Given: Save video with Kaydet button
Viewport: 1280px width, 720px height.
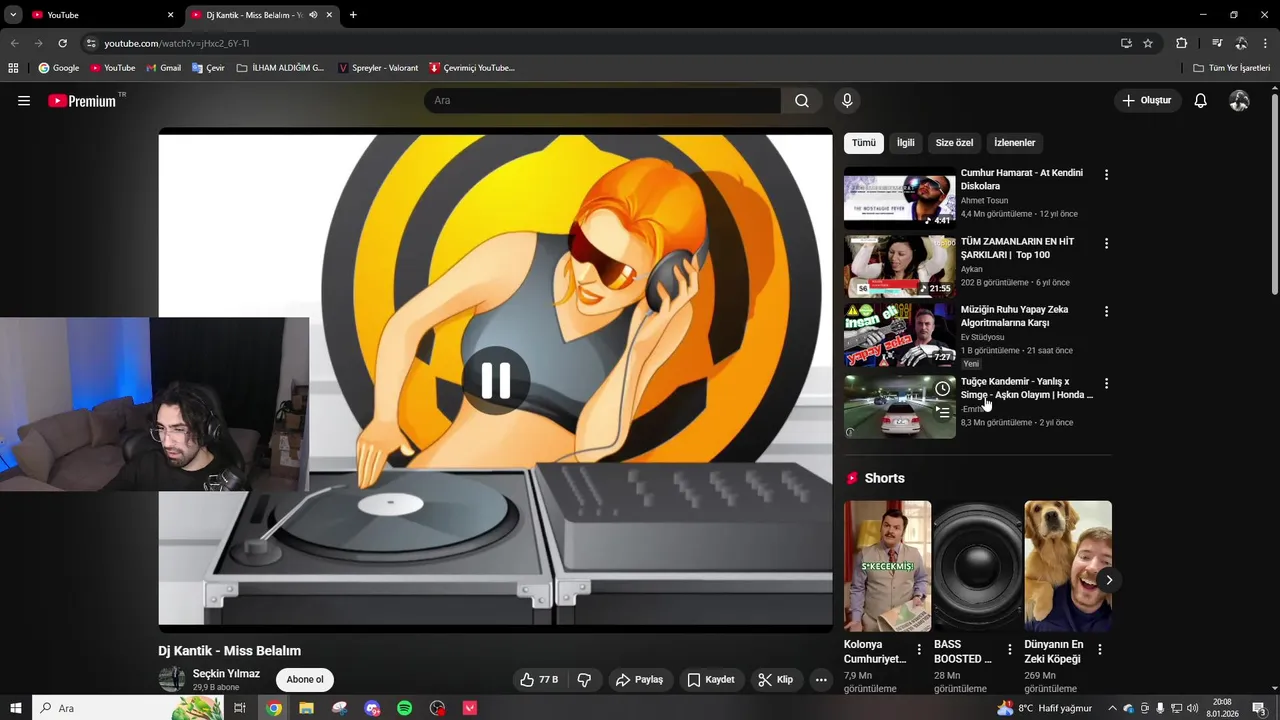Looking at the screenshot, I should tap(711, 680).
